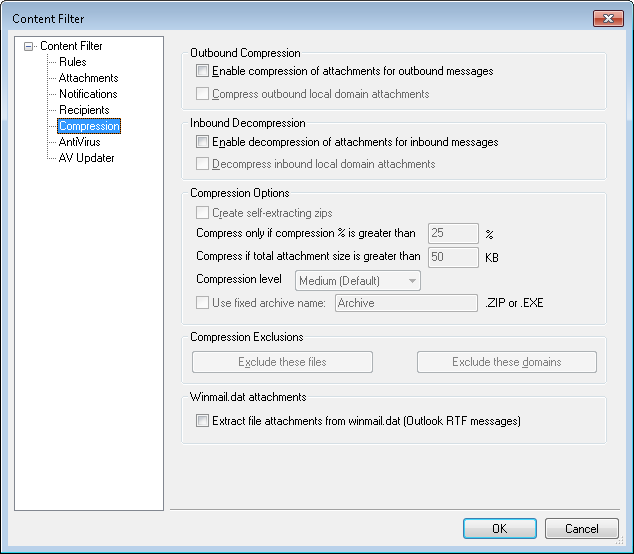
Task: Toggle Compress outbound local domain attachments
Action: tap(203, 94)
